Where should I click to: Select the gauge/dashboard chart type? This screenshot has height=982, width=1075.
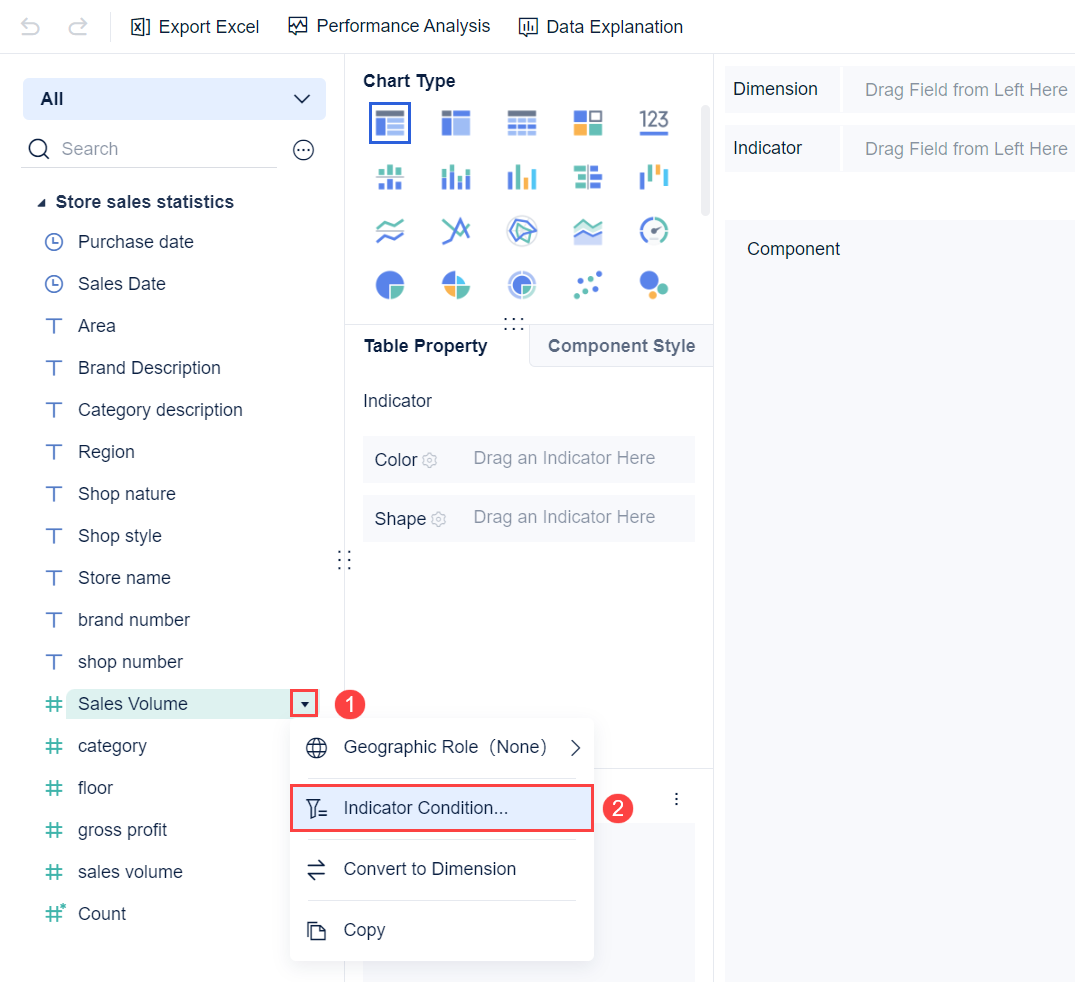(x=653, y=232)
